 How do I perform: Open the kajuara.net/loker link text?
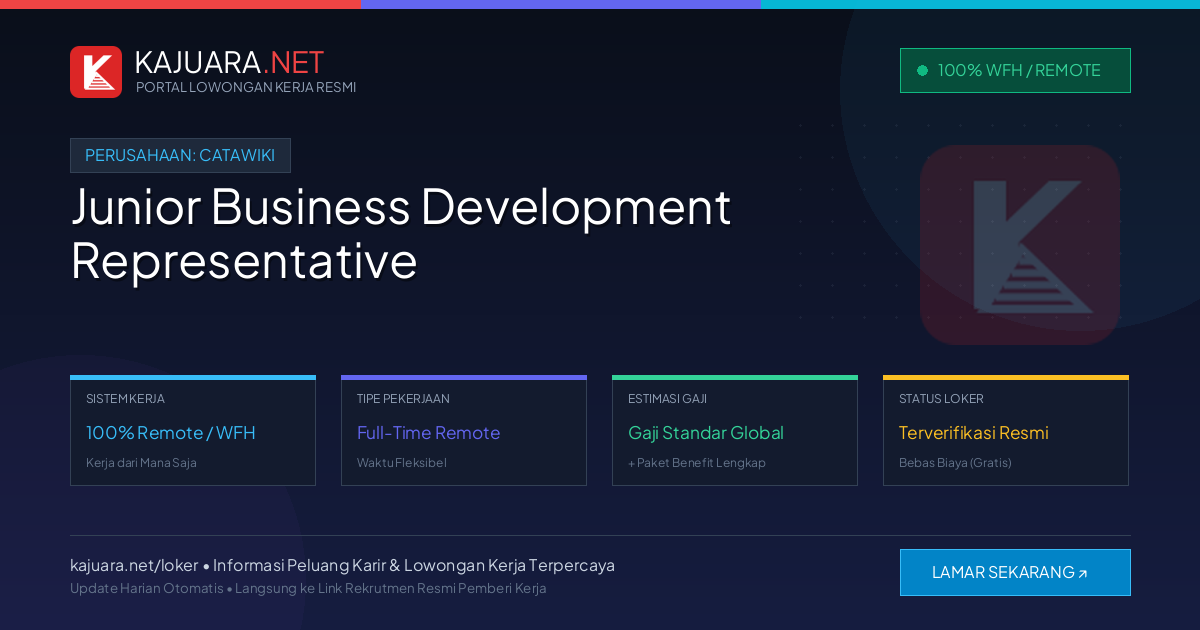[134, 565]
